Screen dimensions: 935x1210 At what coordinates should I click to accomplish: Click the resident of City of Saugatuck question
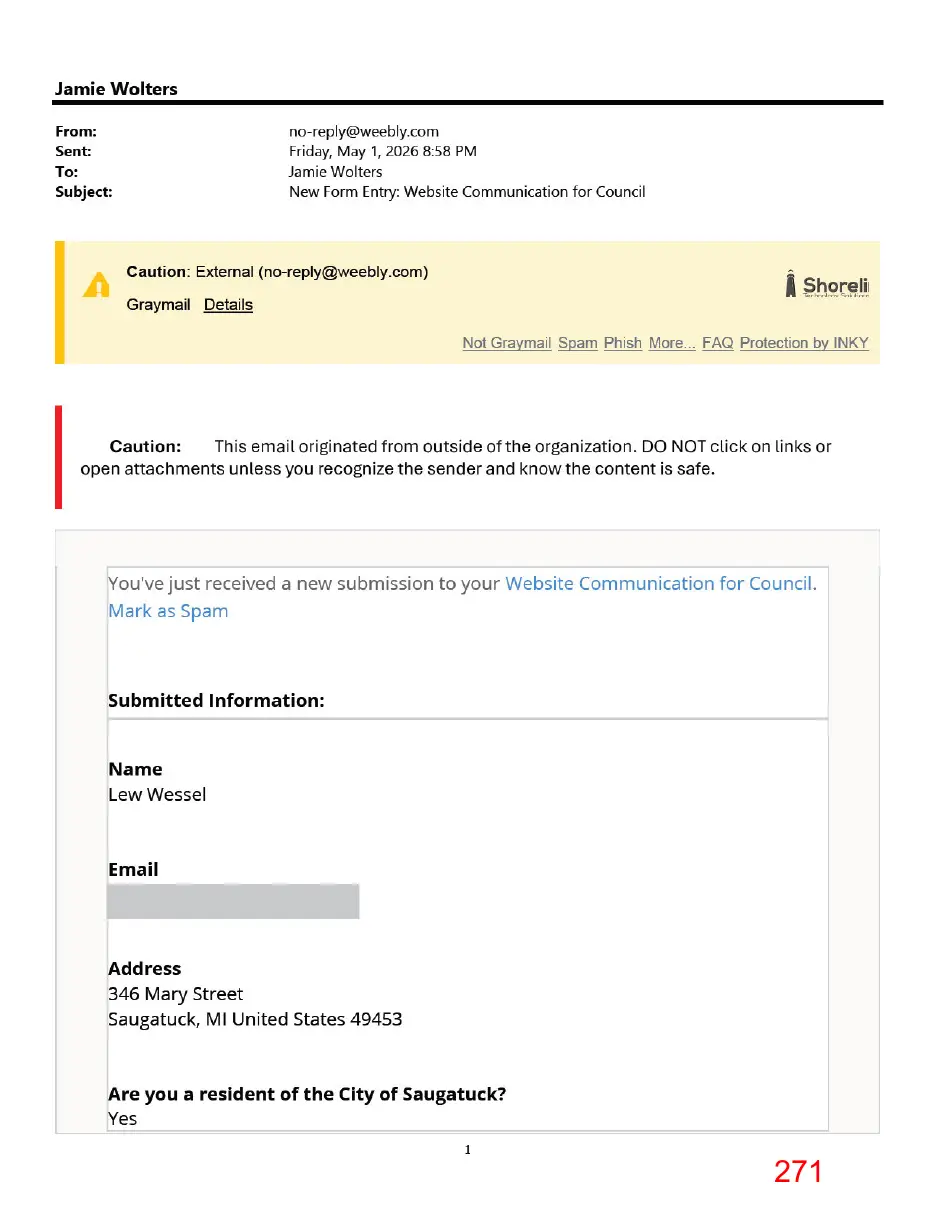(x=307, y=1094)
